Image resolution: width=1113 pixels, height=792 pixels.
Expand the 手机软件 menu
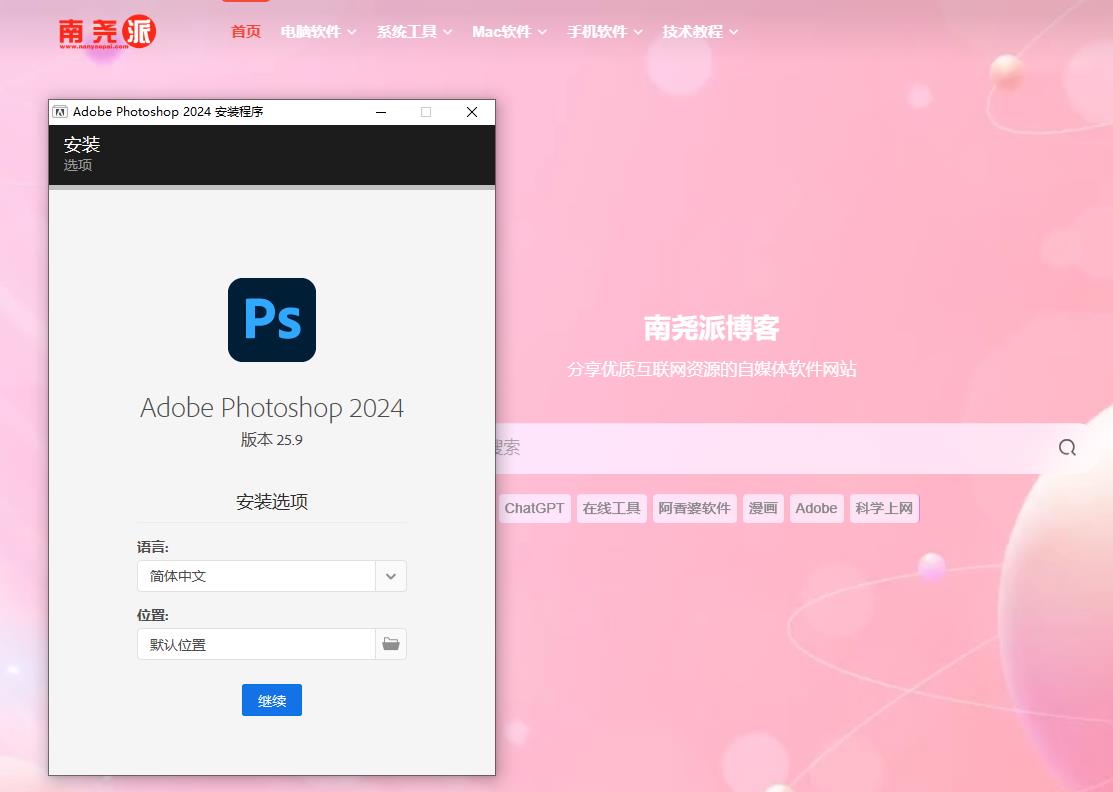click(605, 32)
